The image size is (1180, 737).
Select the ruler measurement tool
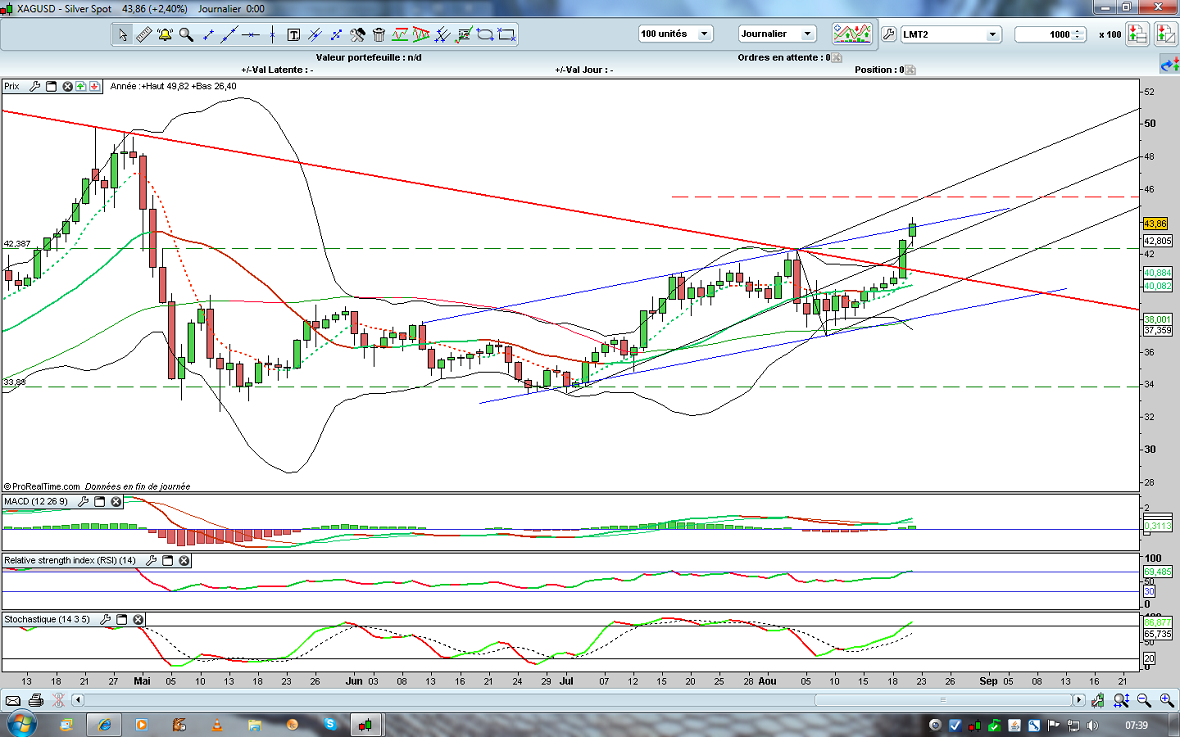click(143, 34)
